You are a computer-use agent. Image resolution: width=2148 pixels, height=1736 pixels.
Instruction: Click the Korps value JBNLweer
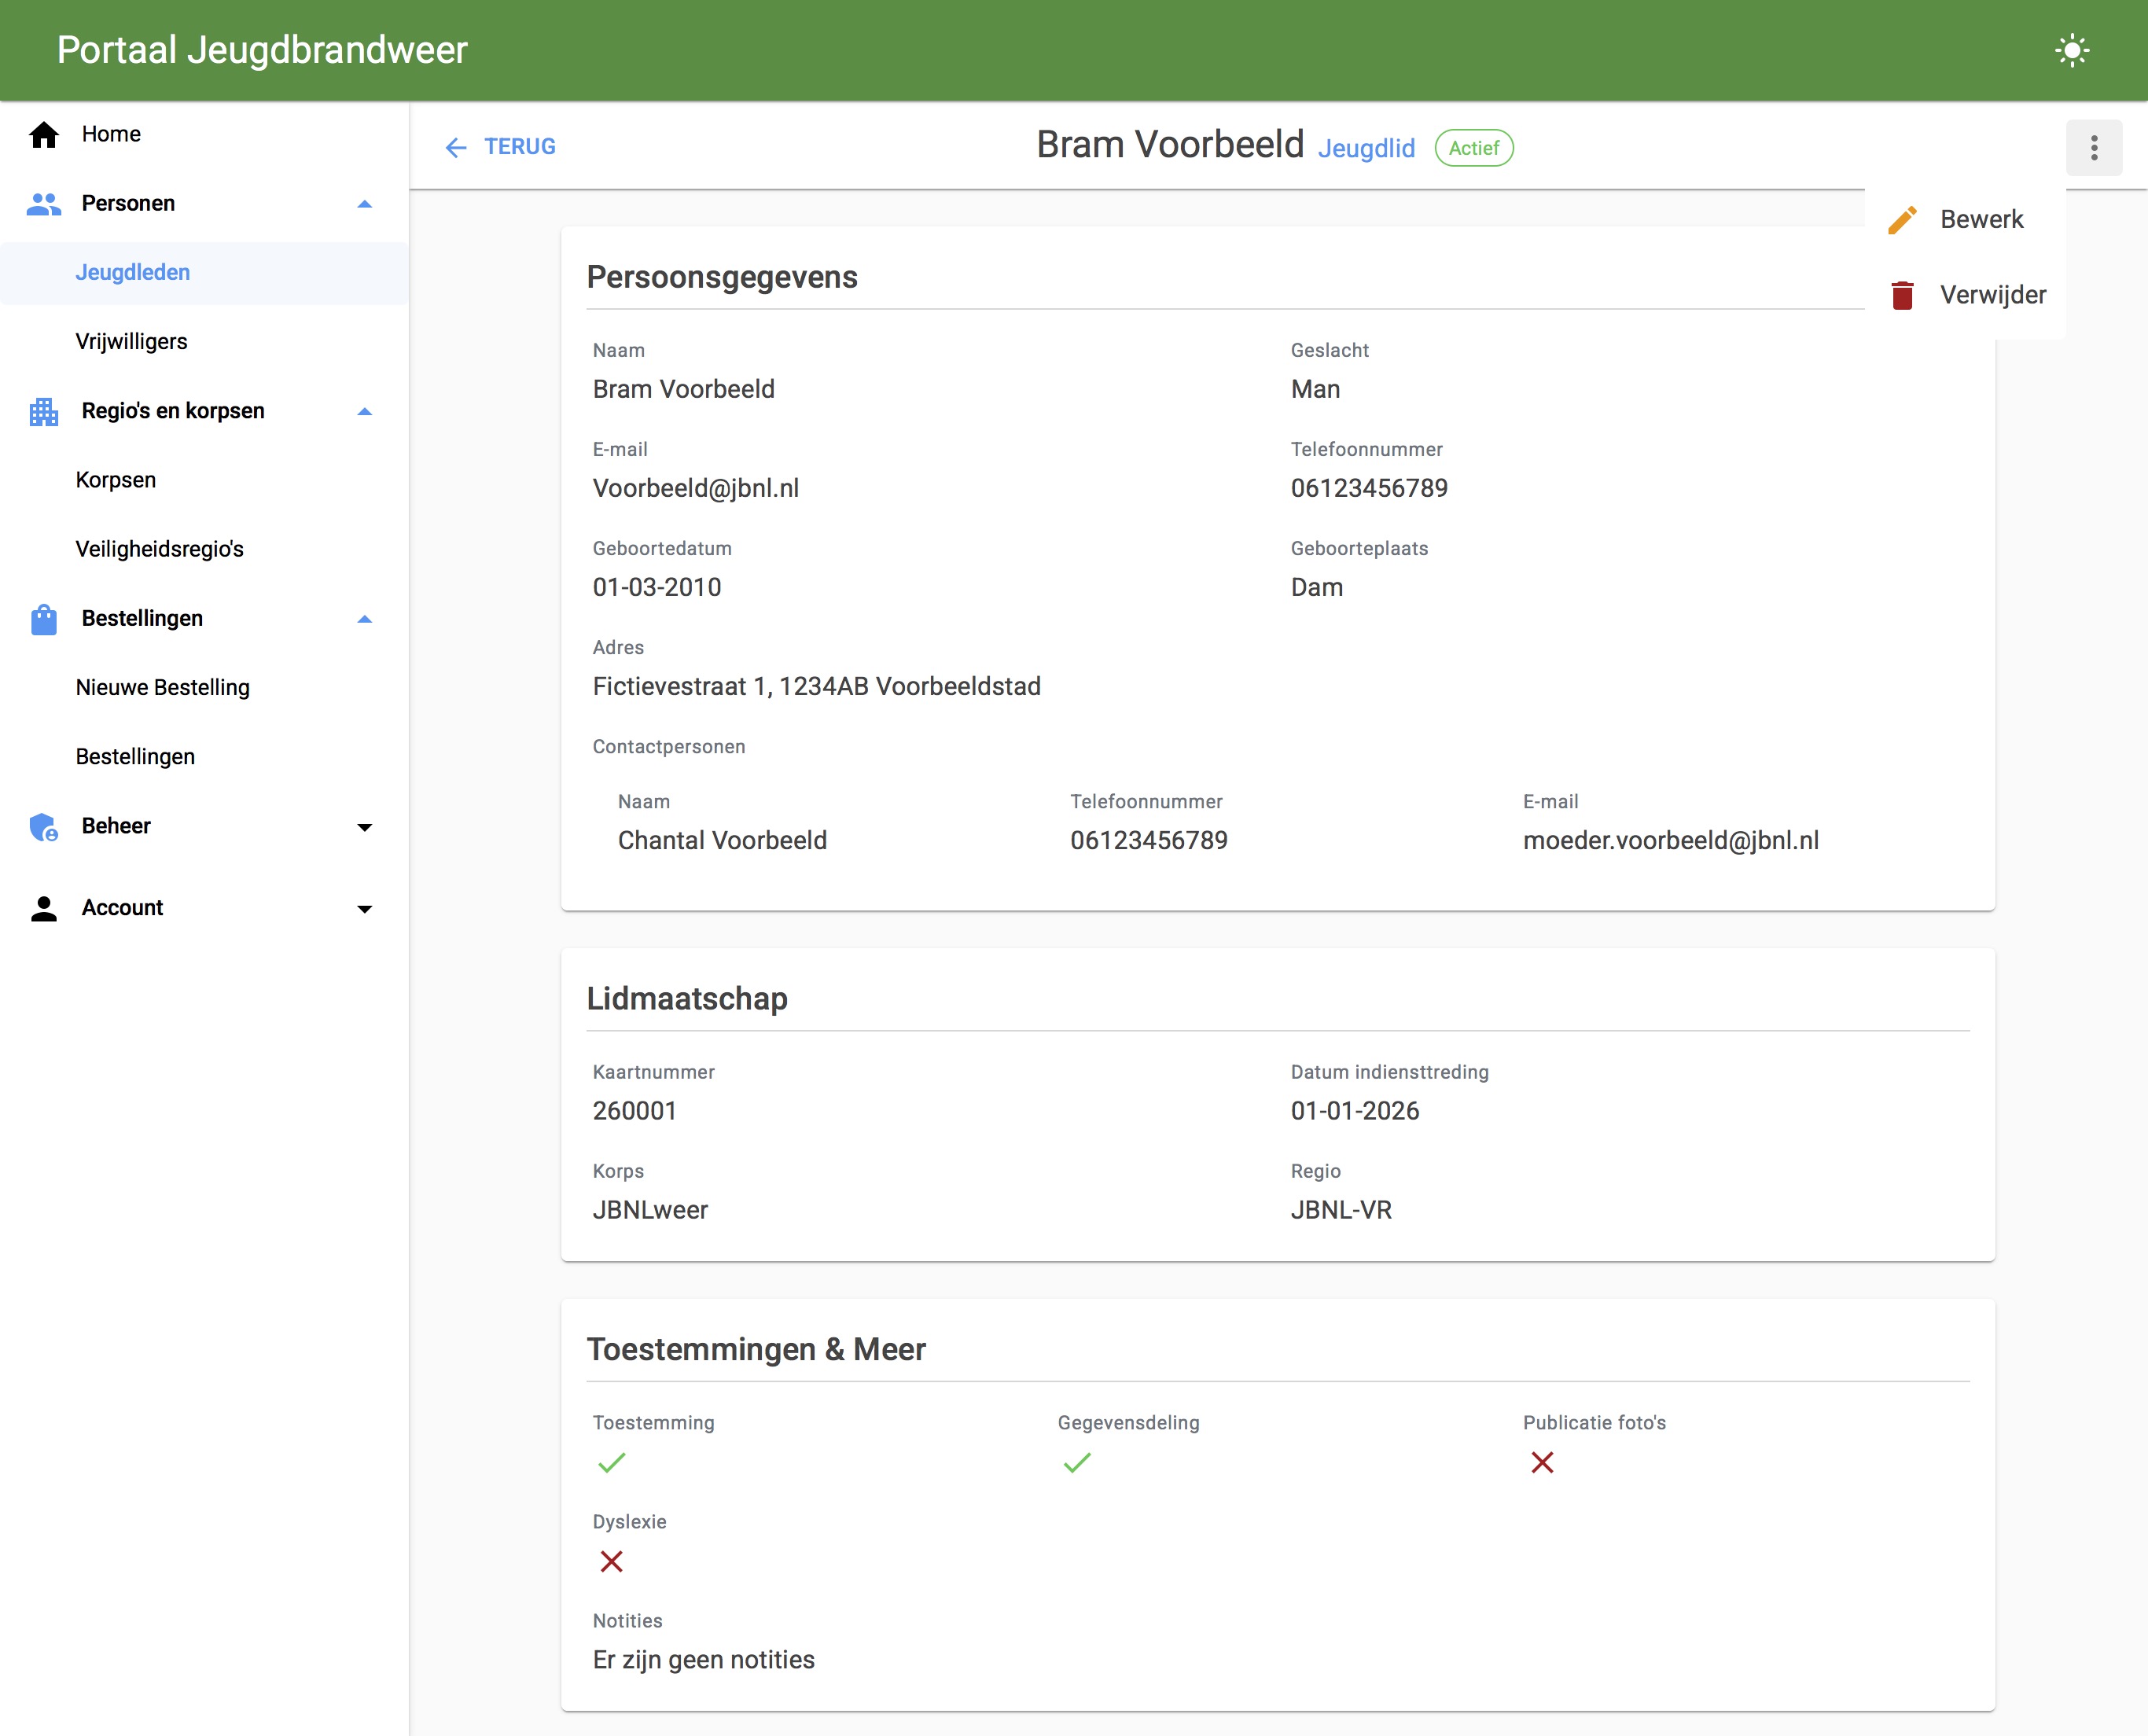tap(650, 1210)
